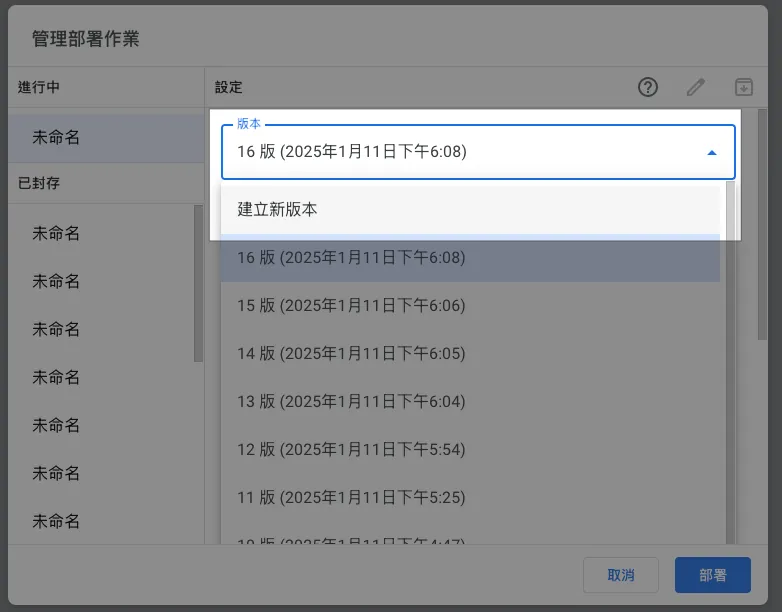Collapse the 版本 dropdown using its arrow
This screenshot has height=612, width=782.
[x=712, y=153]
